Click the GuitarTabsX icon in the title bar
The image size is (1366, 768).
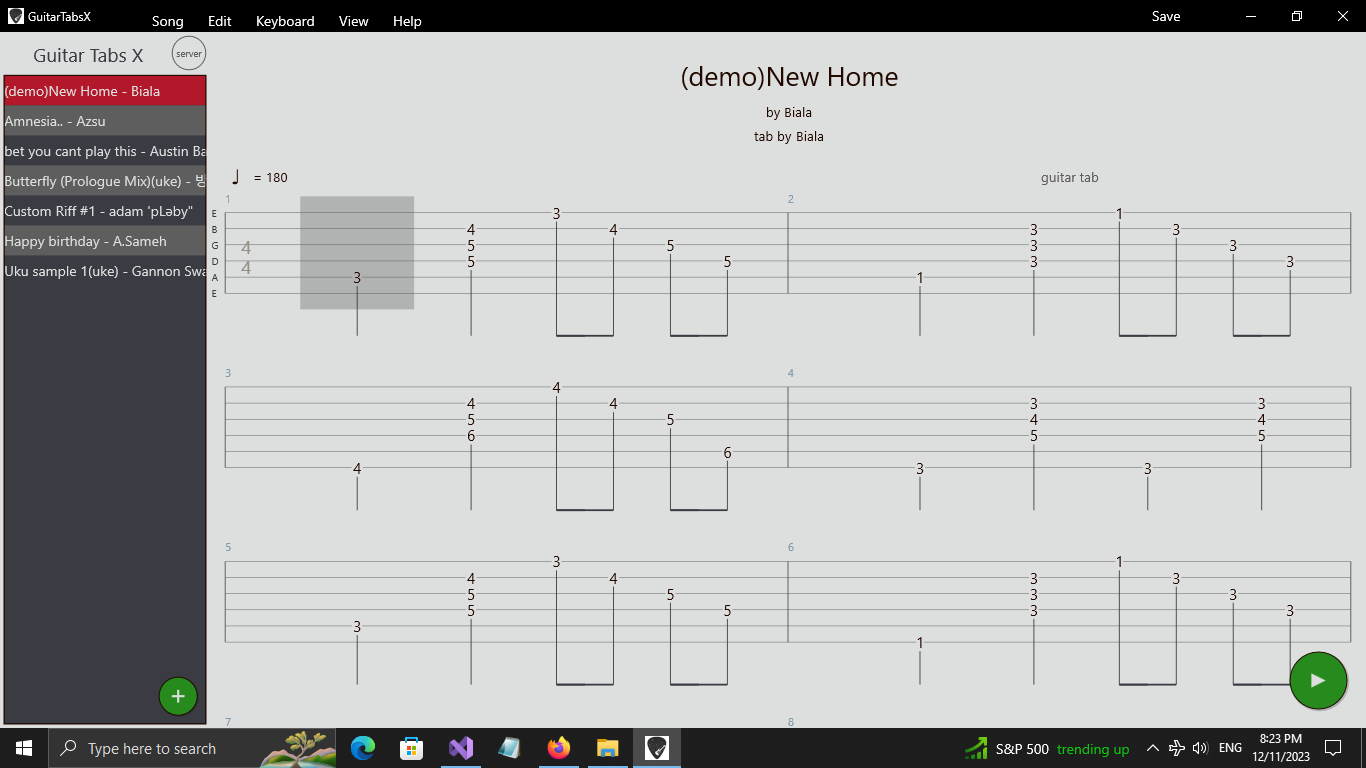click(15, 16)
